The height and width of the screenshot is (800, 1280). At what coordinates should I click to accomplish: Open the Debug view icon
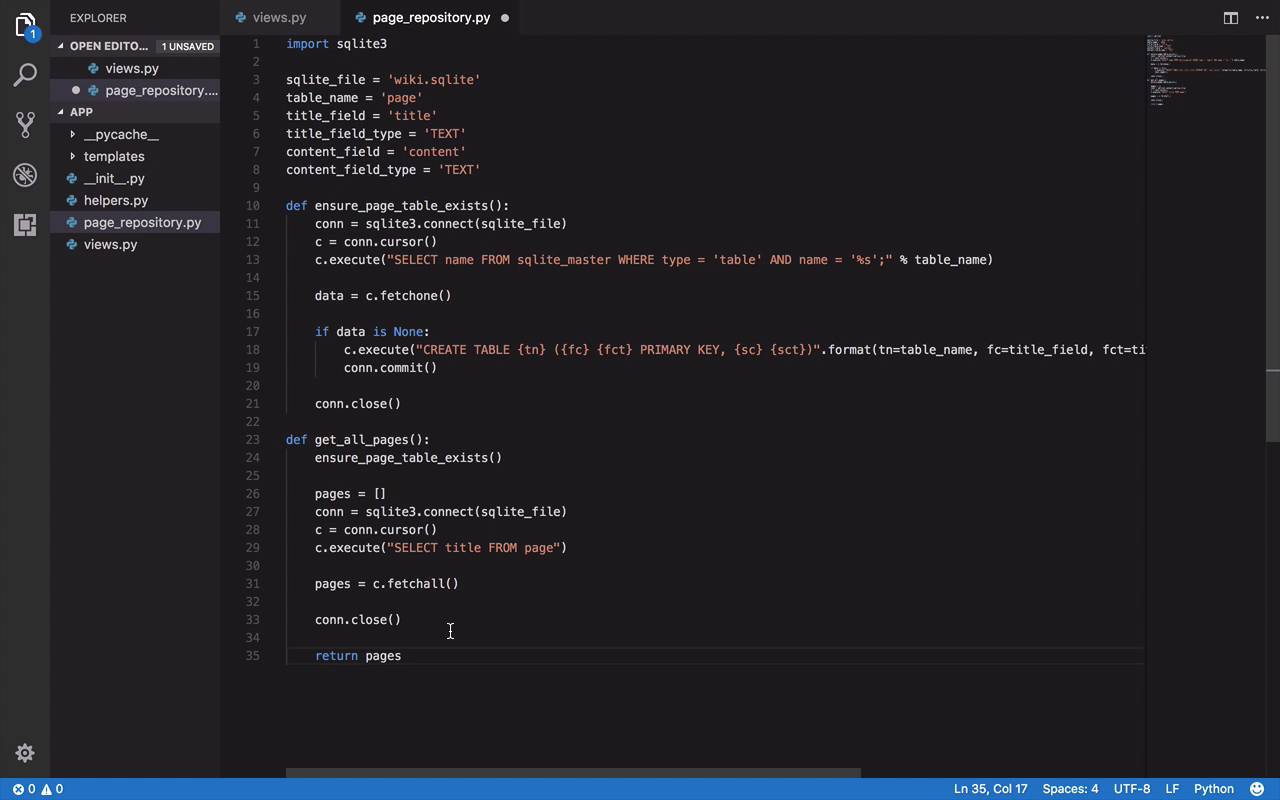click(25, 175)
